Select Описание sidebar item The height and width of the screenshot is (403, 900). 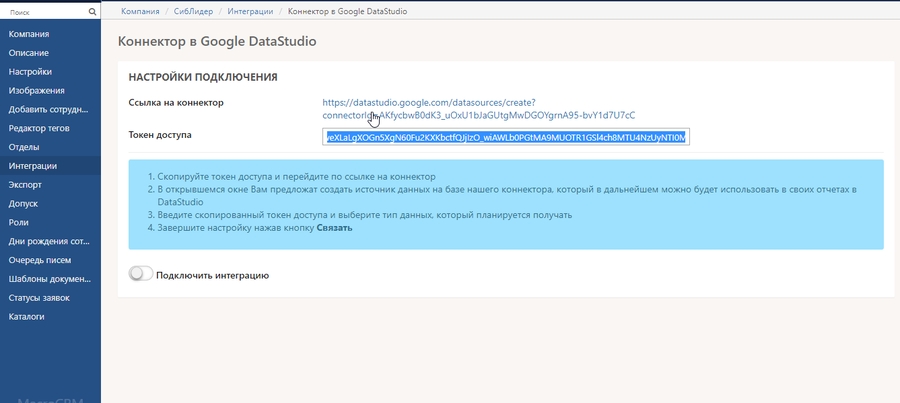click(x=29, y=53)
